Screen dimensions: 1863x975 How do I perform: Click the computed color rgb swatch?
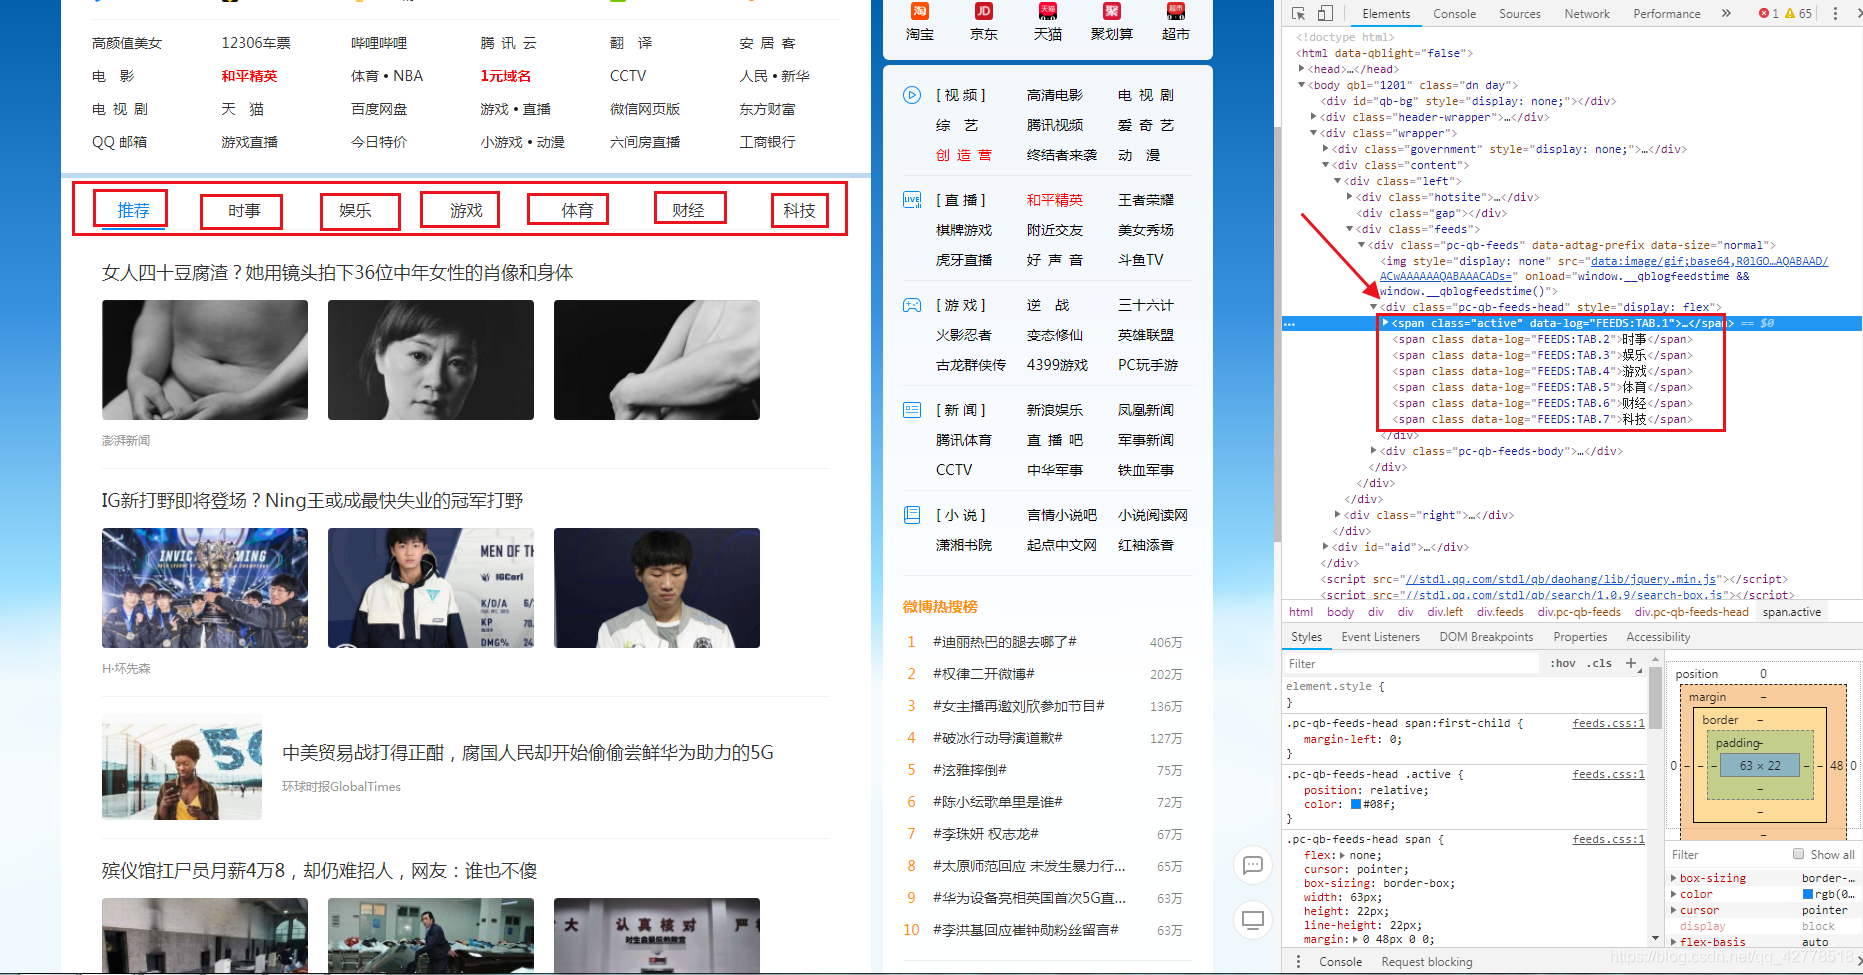pos(1808,894)
